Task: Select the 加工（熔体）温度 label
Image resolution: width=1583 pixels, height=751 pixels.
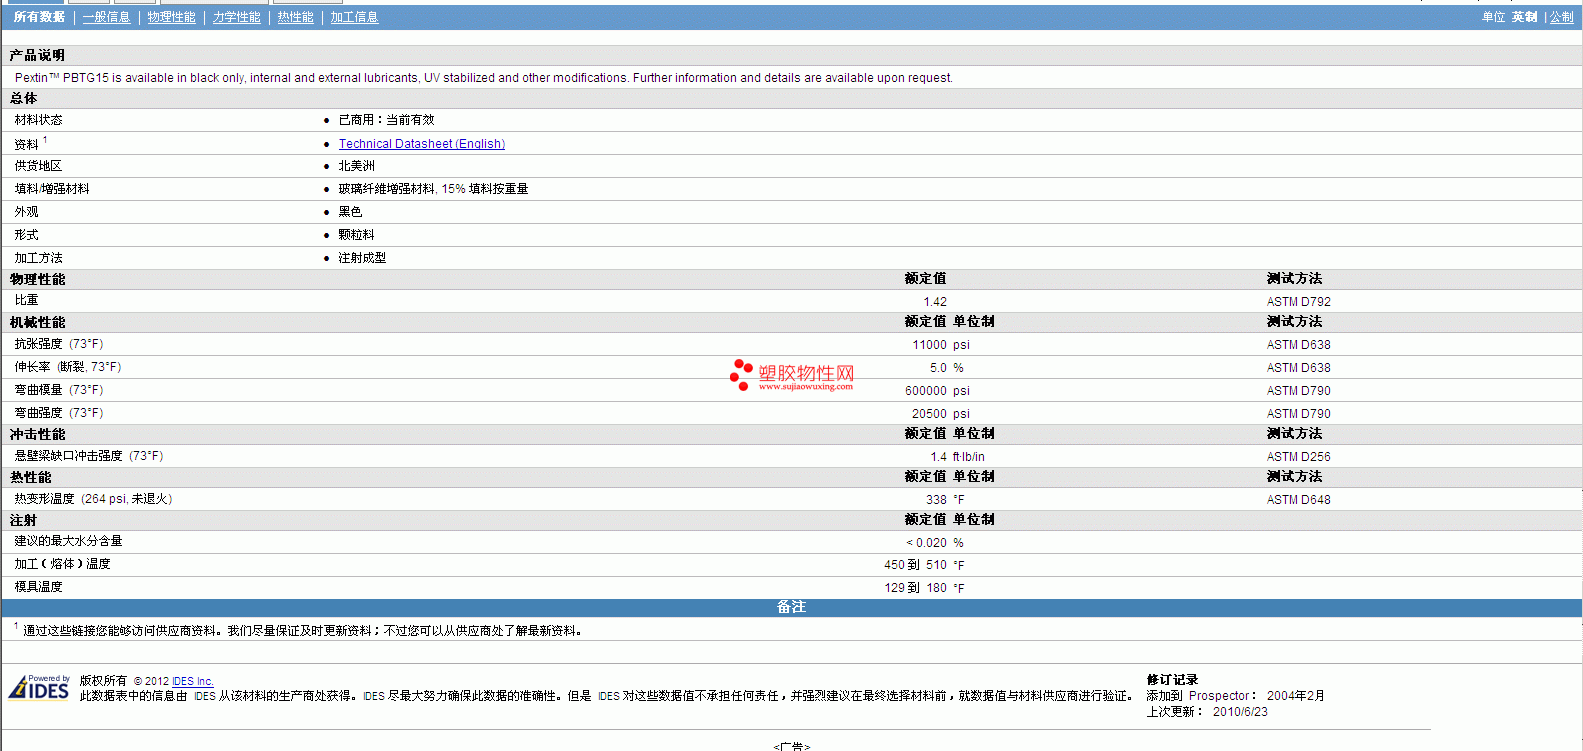Action: pyautogui.click(x=62, y=564)
